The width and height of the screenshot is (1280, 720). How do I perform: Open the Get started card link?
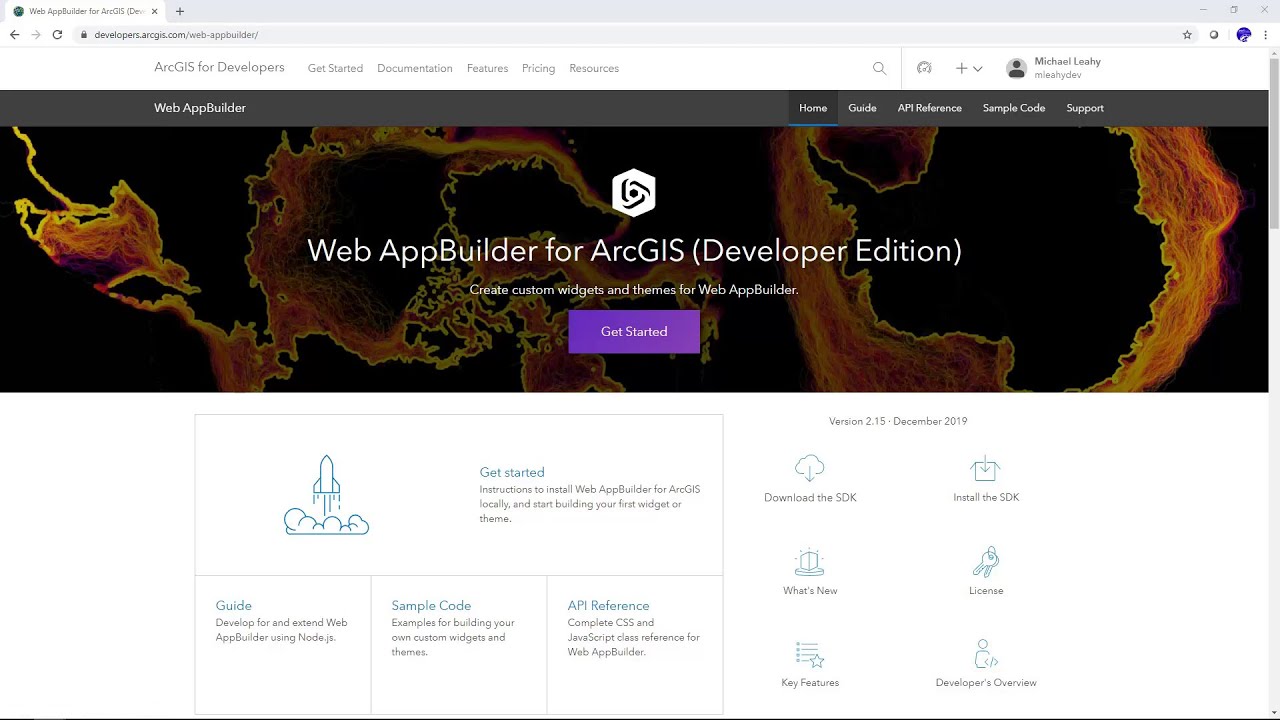pyautogui.click(x=512, y=472)
